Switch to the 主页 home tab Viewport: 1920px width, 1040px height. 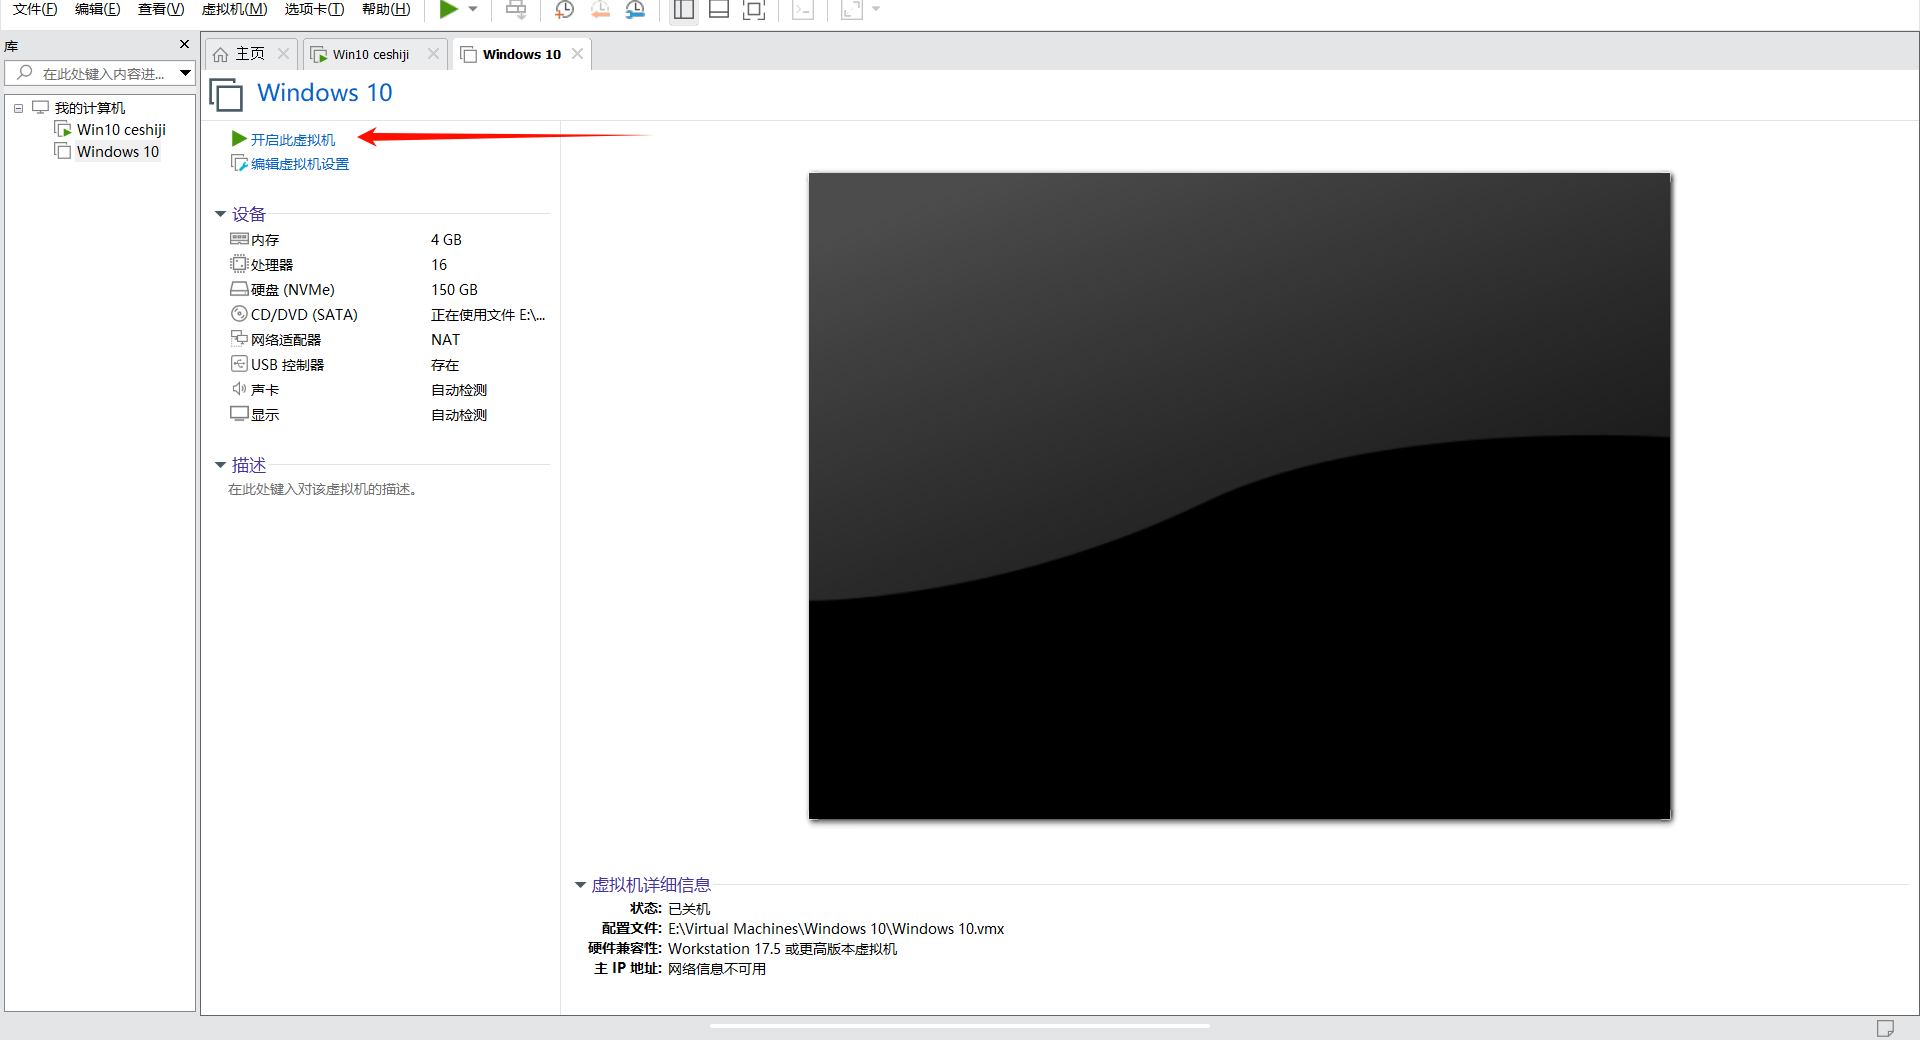coord(241,54)
